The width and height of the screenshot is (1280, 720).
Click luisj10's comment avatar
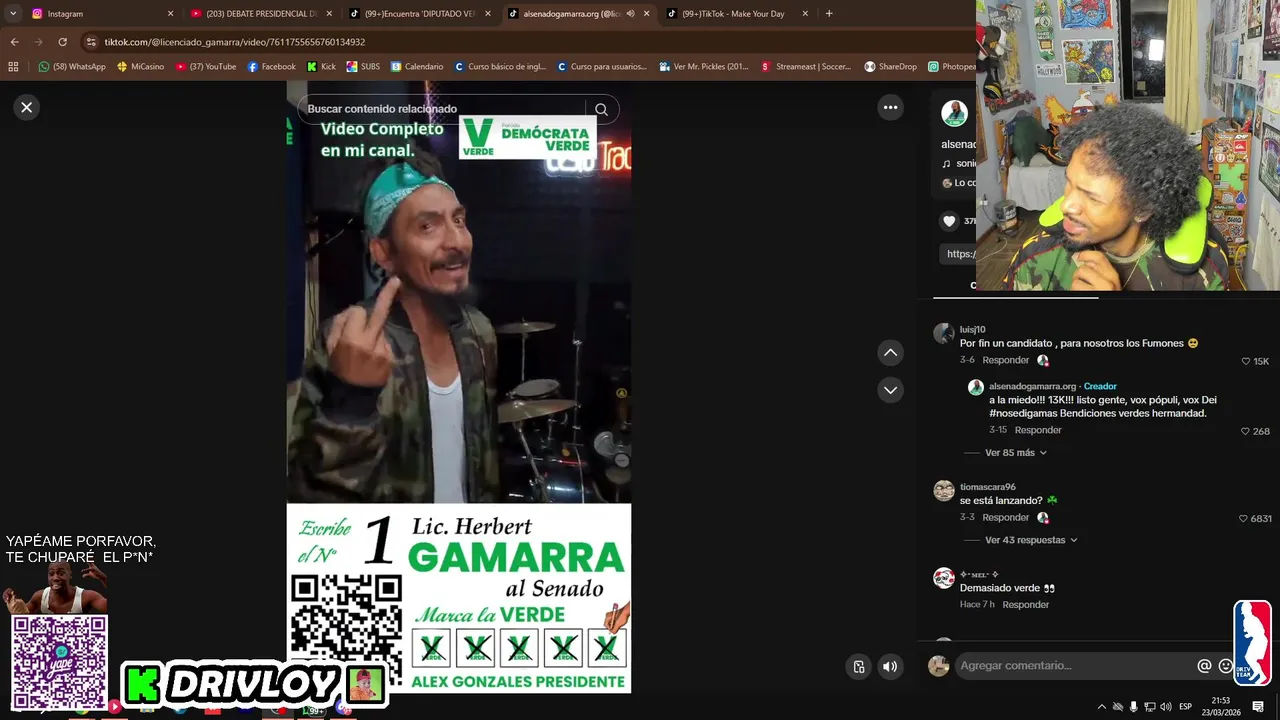tap(943, 334)
